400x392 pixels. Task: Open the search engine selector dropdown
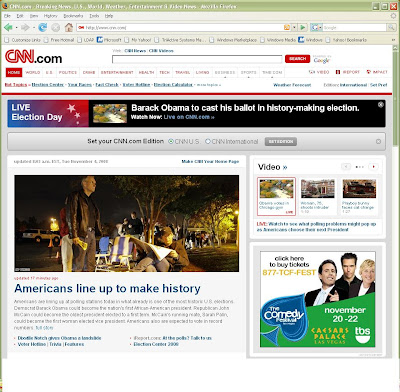click(x=320, y=28)
